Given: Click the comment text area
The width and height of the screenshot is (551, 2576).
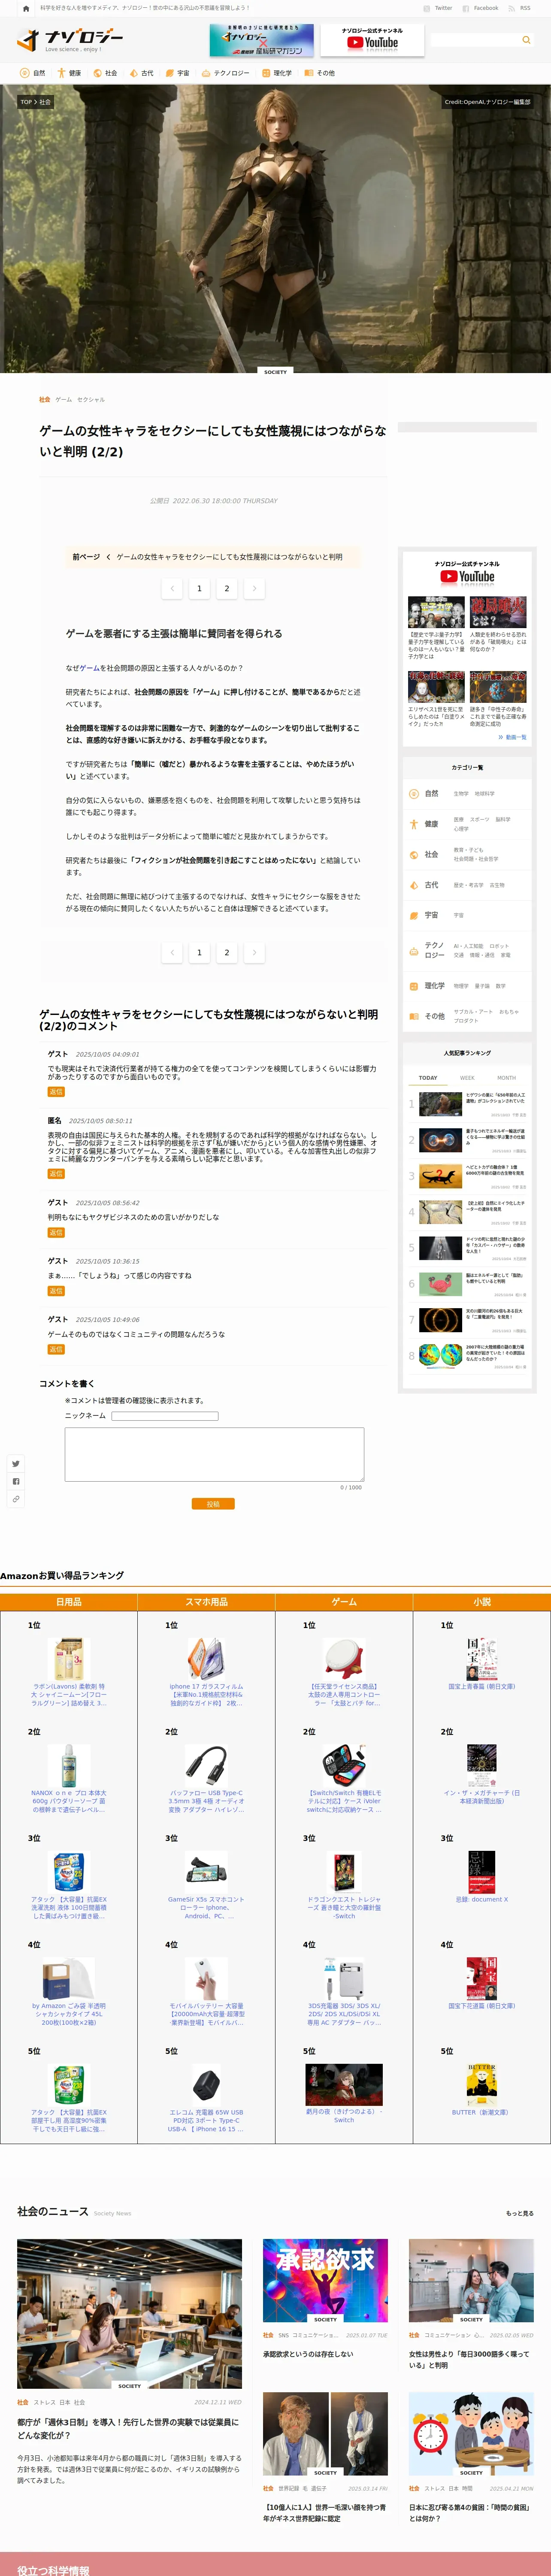Looking at the screenshot, I should [214, 1454].
